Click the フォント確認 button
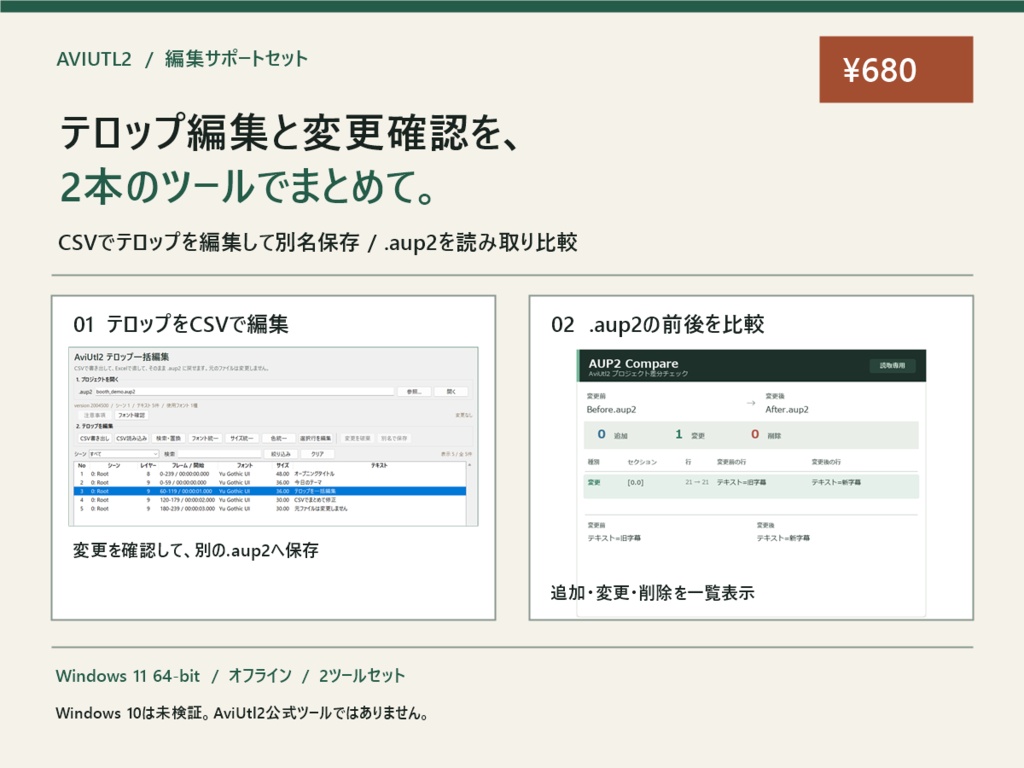Screen dimensions: 1024x768 click(131, 415)
